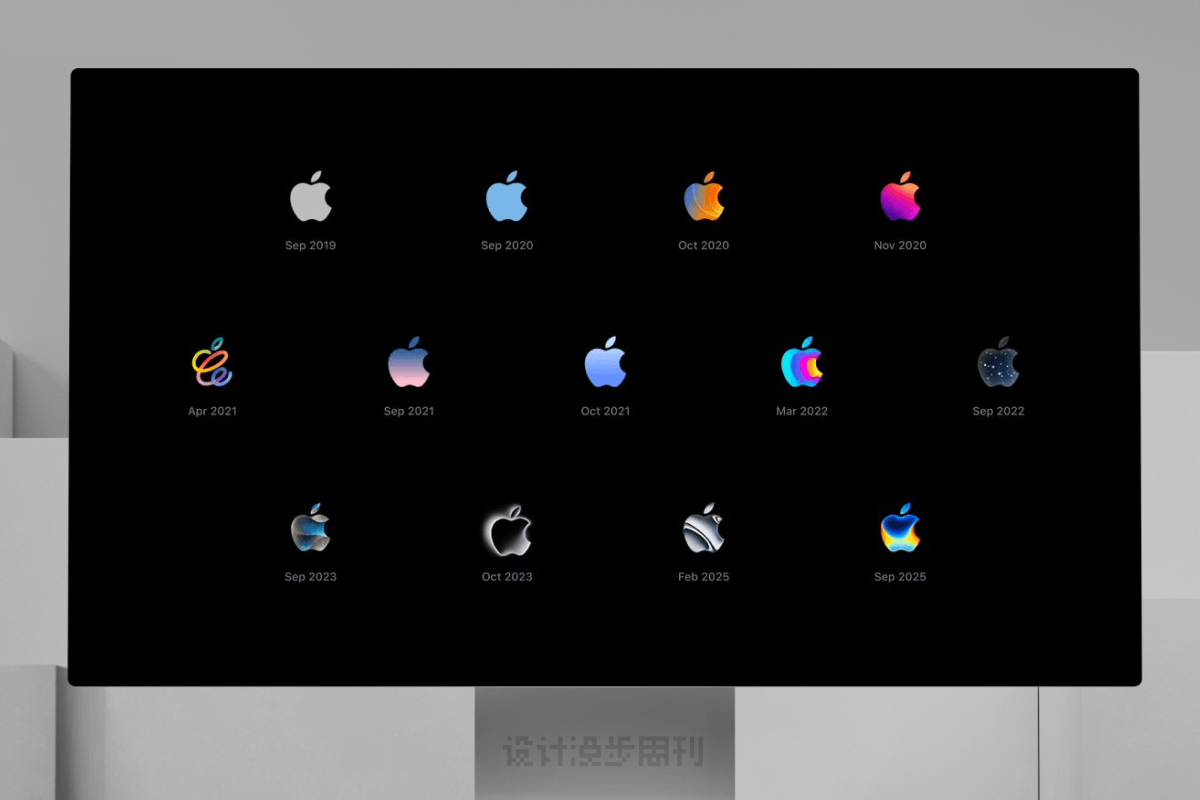
Task: Click the starry night Sep 2022 Apple logo
Action: (x=998, y=364)
